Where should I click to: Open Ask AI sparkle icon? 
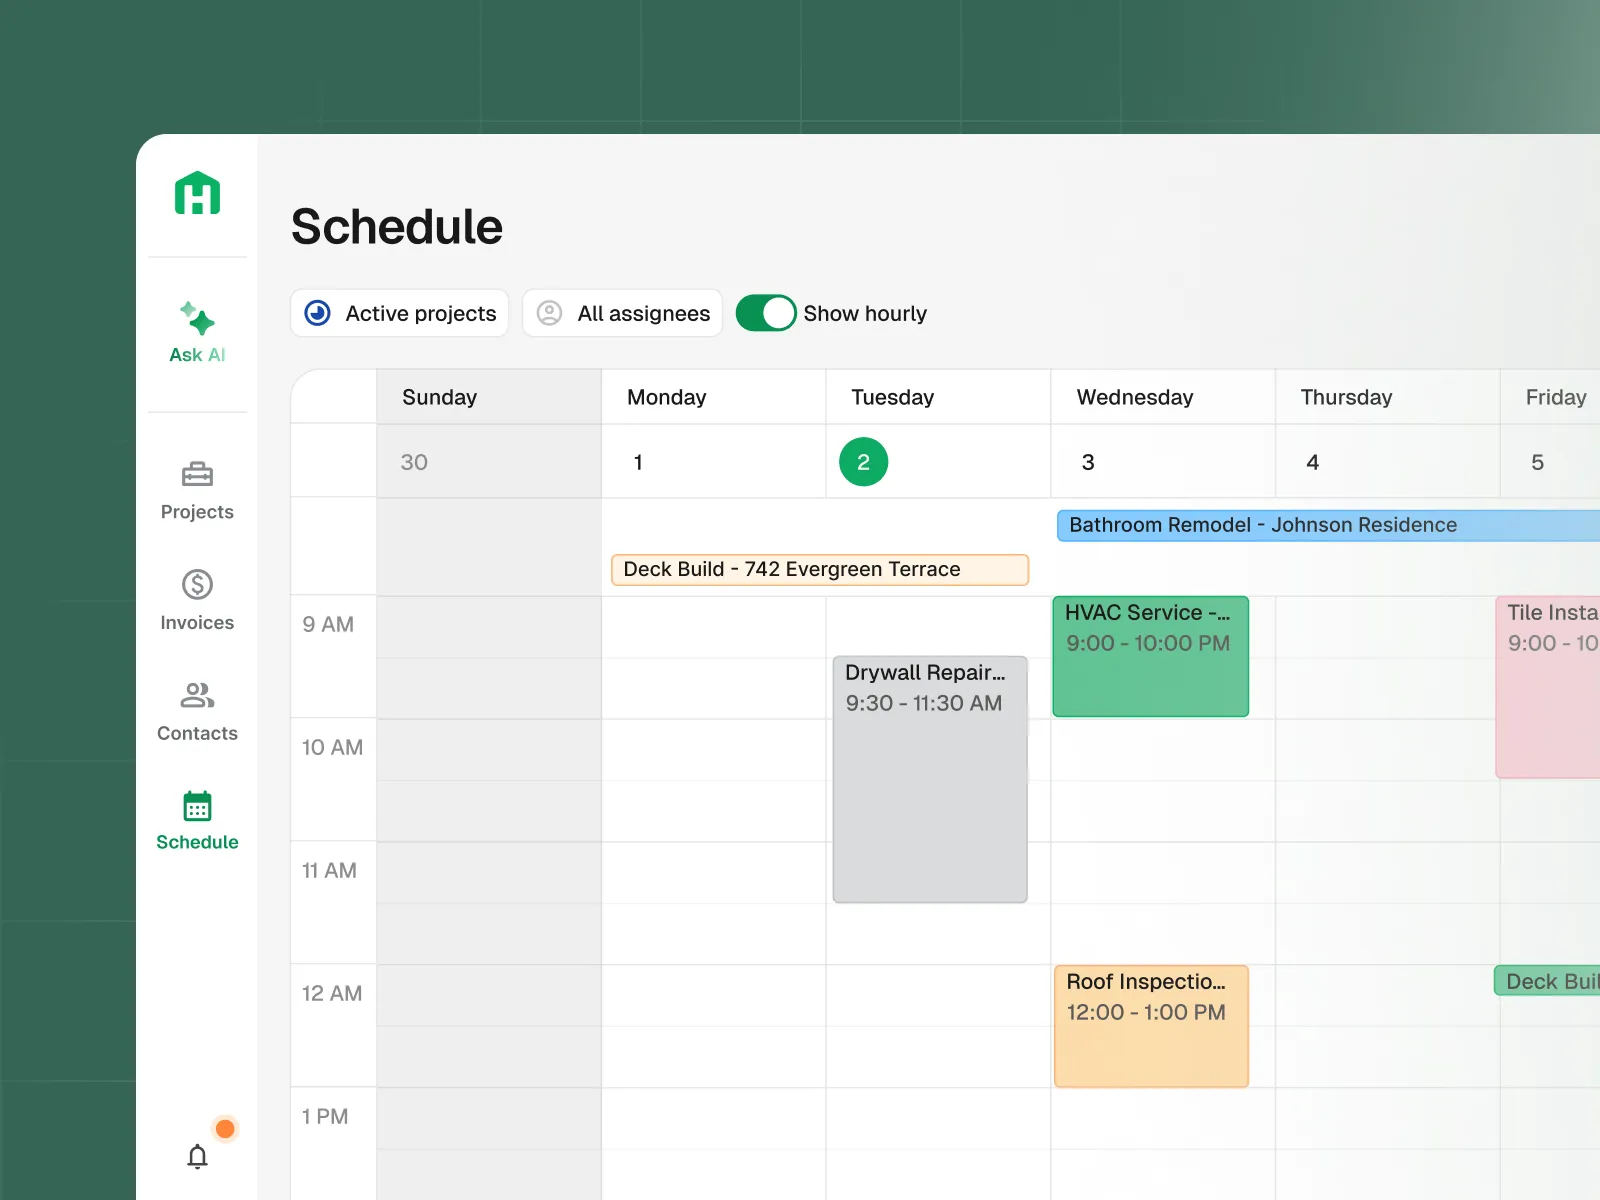click(x=197, y=318)
